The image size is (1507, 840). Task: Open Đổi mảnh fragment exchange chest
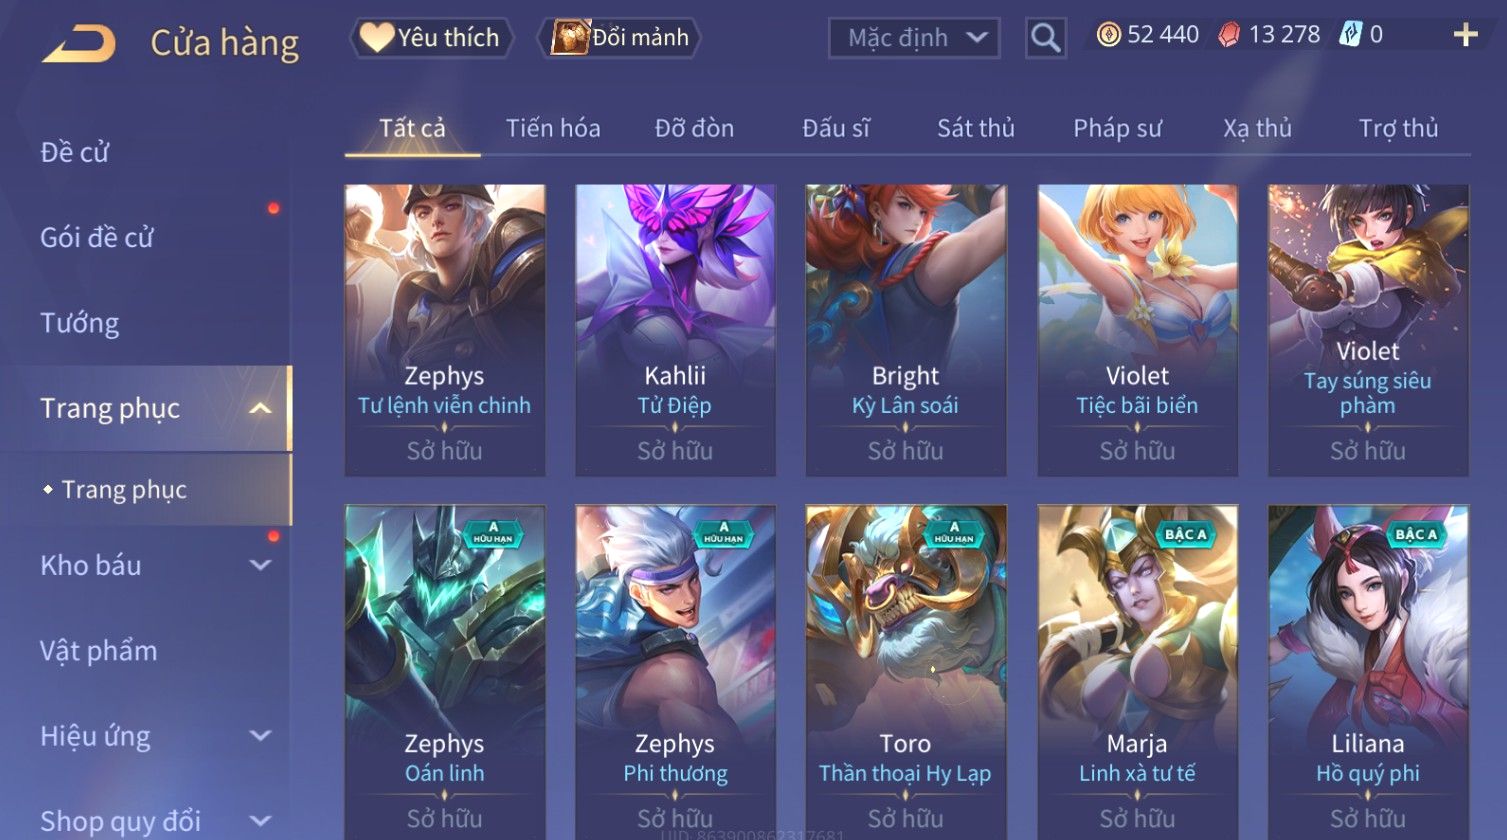(620, 38)
